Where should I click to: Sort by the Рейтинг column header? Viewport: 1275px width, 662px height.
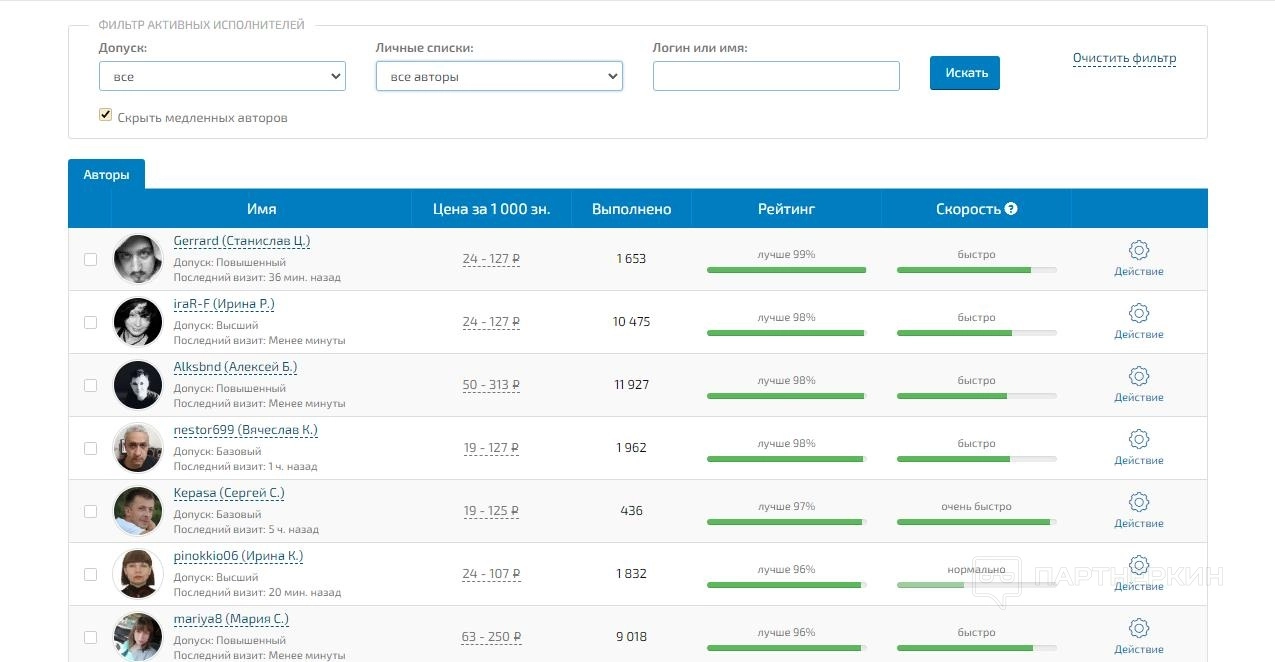786,209
